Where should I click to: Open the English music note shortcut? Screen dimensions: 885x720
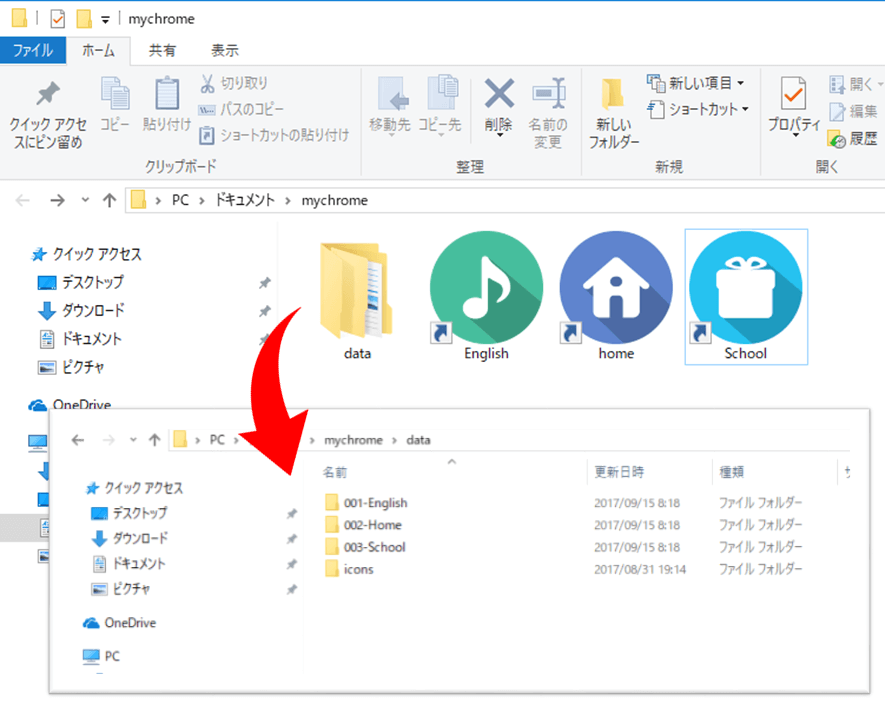tap(486, 294)
